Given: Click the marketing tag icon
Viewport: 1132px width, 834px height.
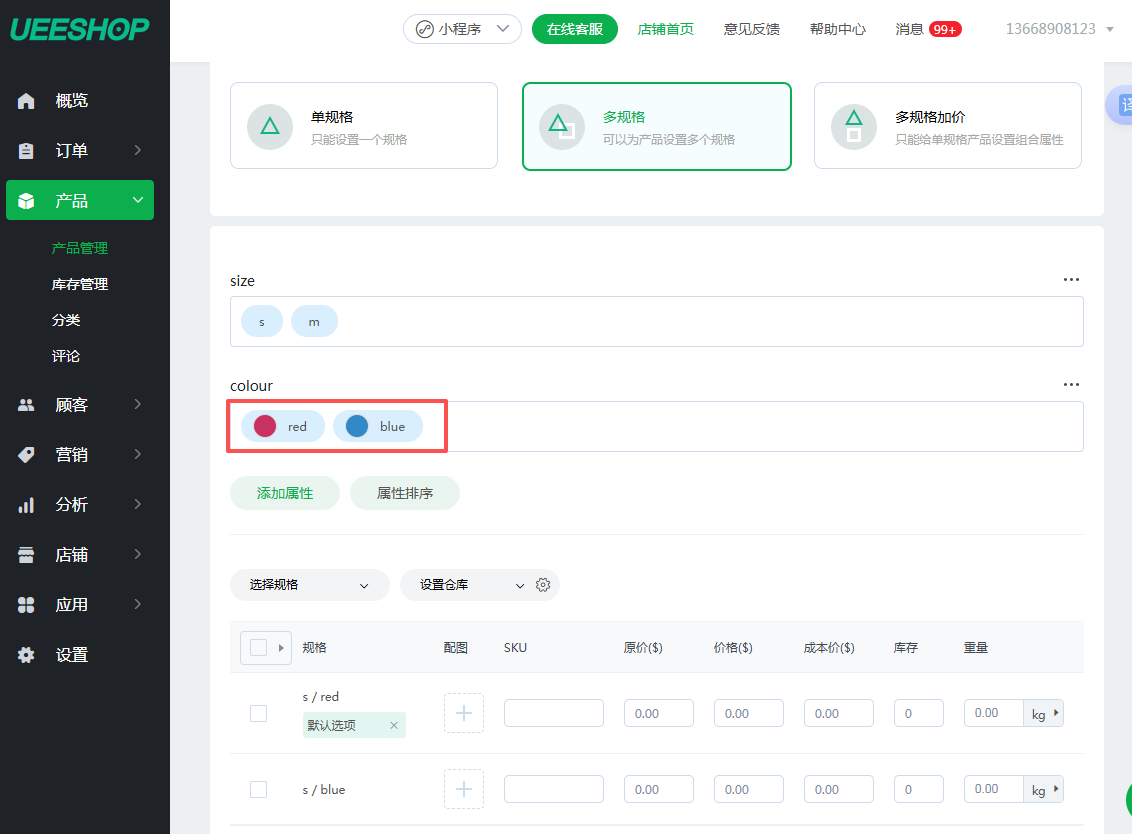Looking at the screenshot, I should 27,455.
